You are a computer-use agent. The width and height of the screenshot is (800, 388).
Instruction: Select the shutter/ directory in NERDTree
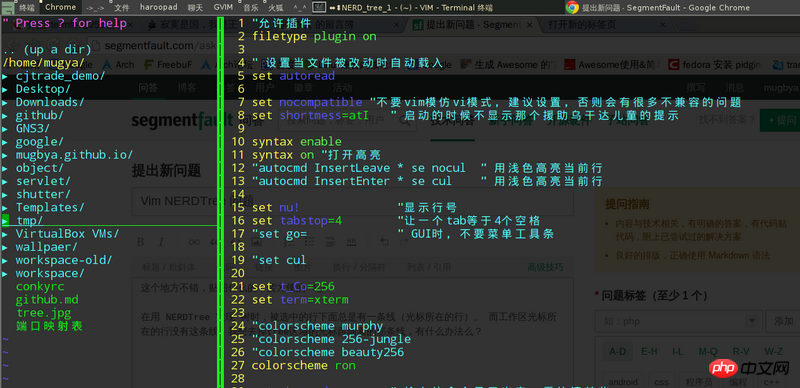click(x=43, y=195)
